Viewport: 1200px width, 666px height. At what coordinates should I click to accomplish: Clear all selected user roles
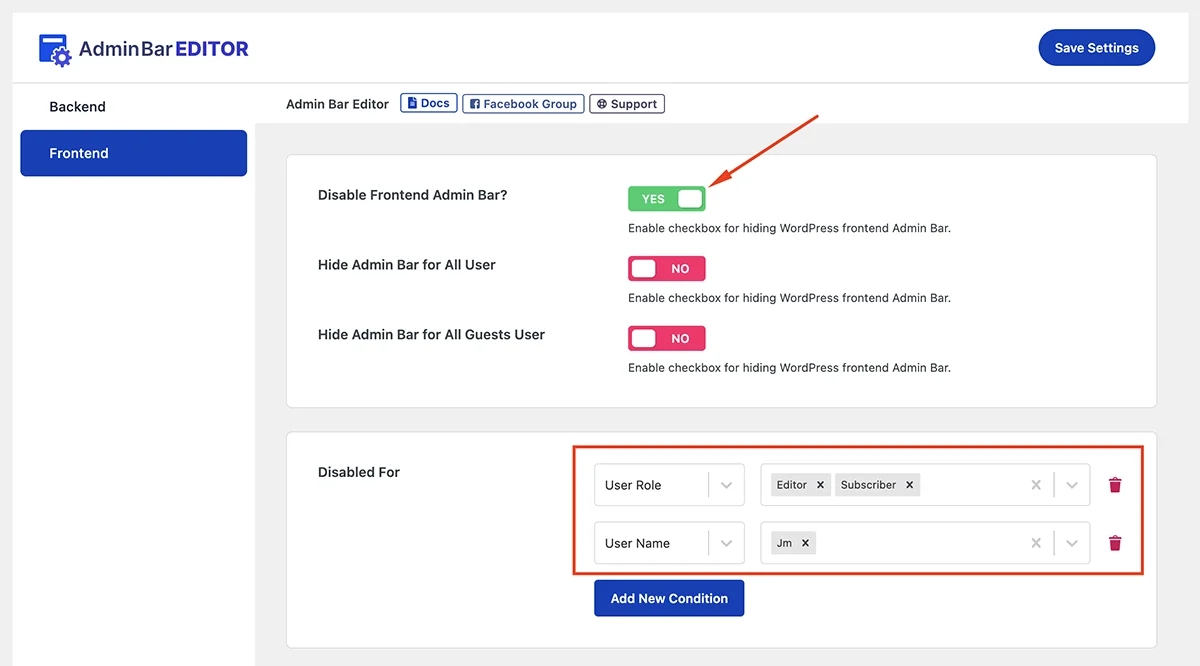[x=1036, y=484]
